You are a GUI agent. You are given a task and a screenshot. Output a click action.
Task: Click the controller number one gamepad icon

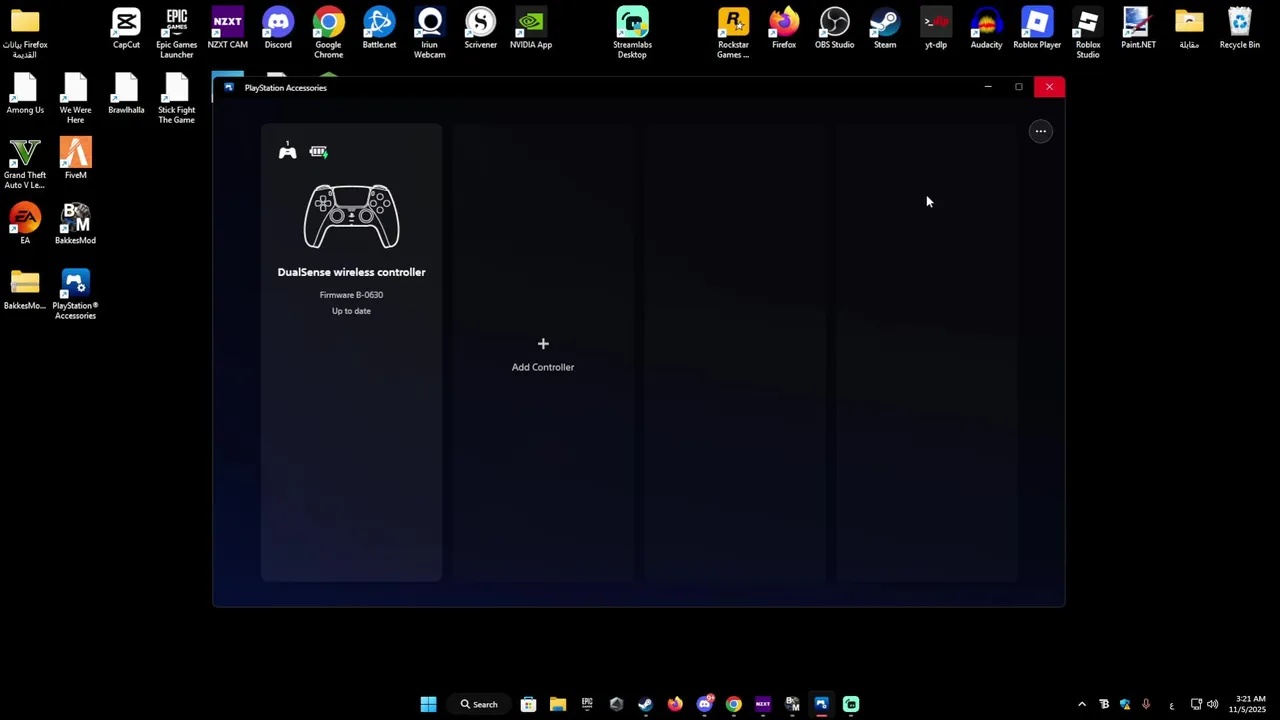(x=287, y=151)
